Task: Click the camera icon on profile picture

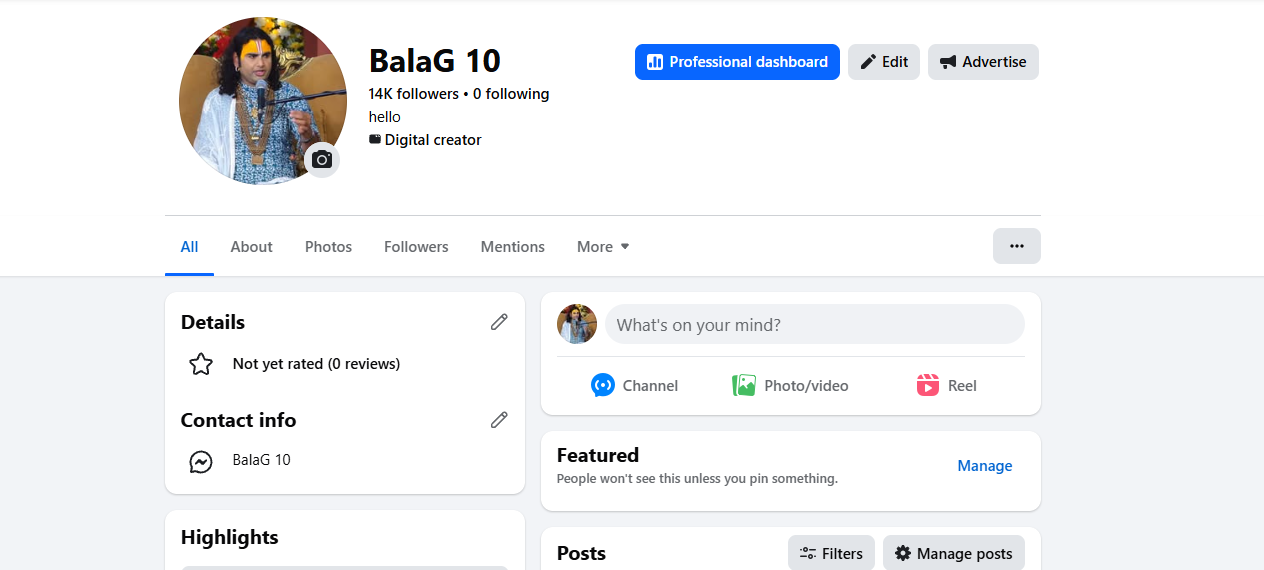Action: 322,160
